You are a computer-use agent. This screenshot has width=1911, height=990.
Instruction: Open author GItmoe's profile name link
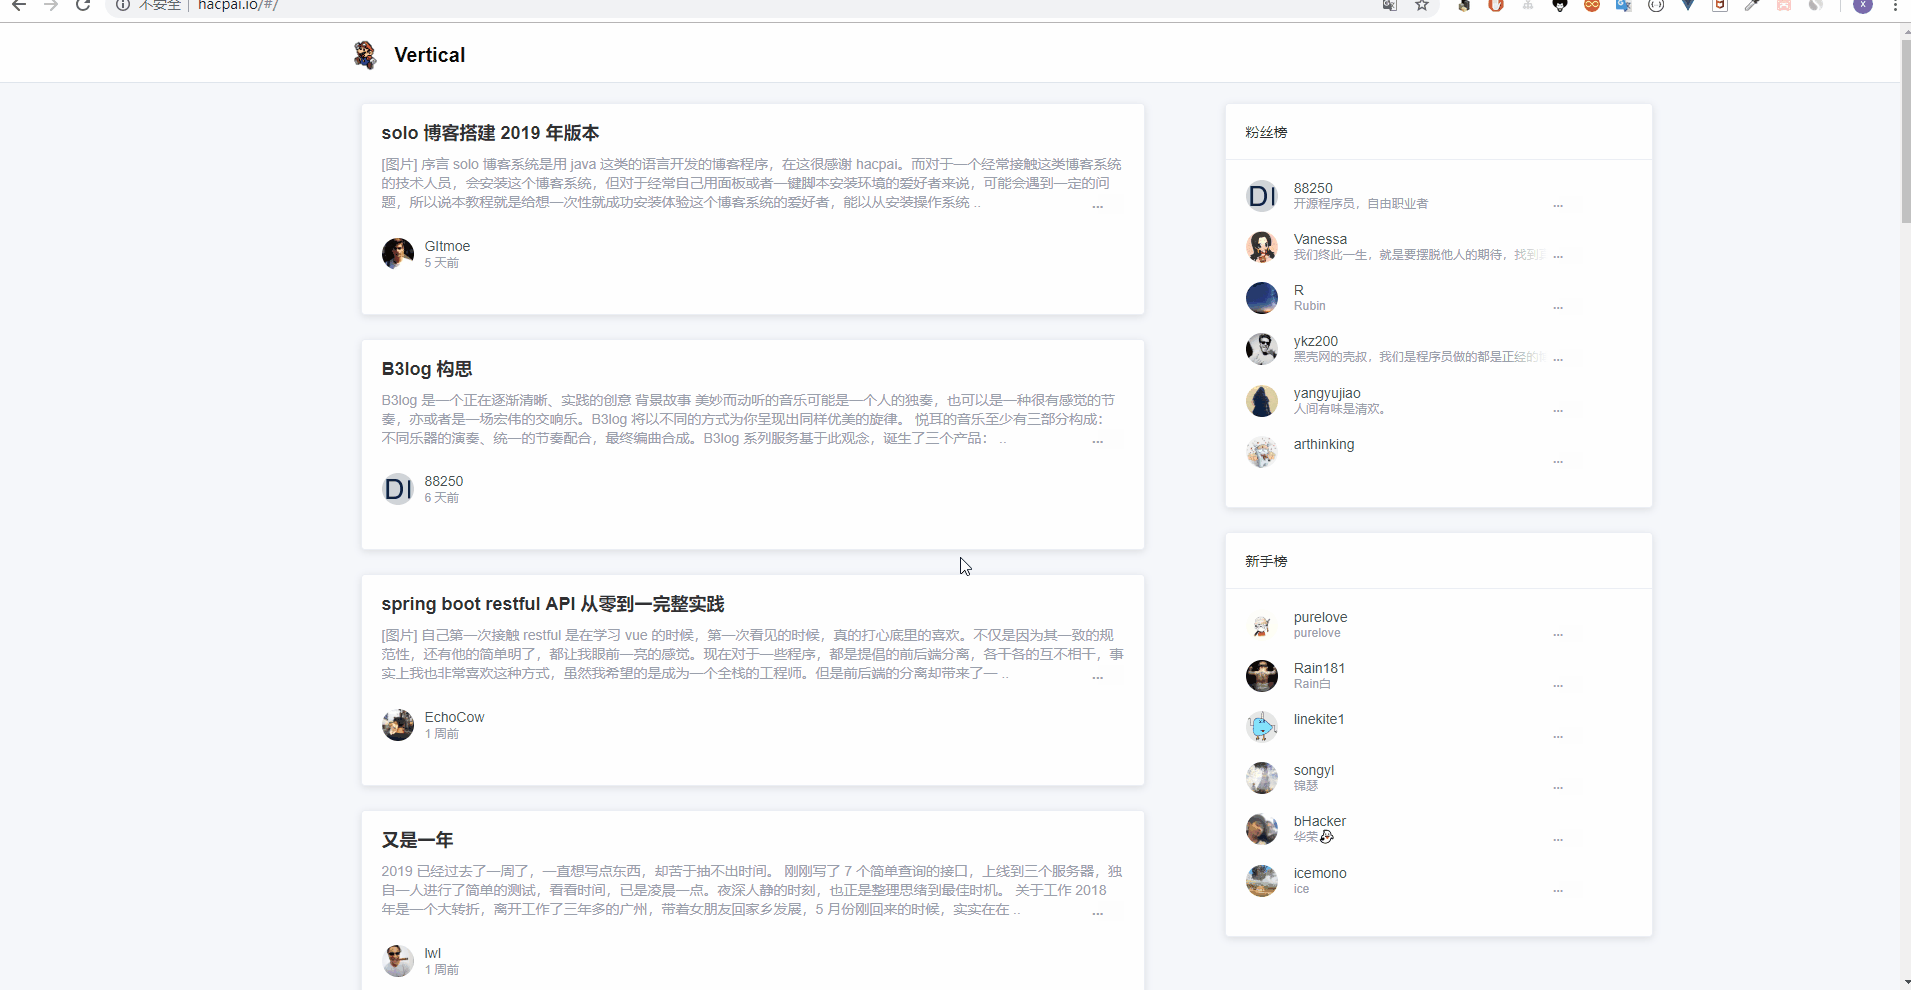click(447, 246)
